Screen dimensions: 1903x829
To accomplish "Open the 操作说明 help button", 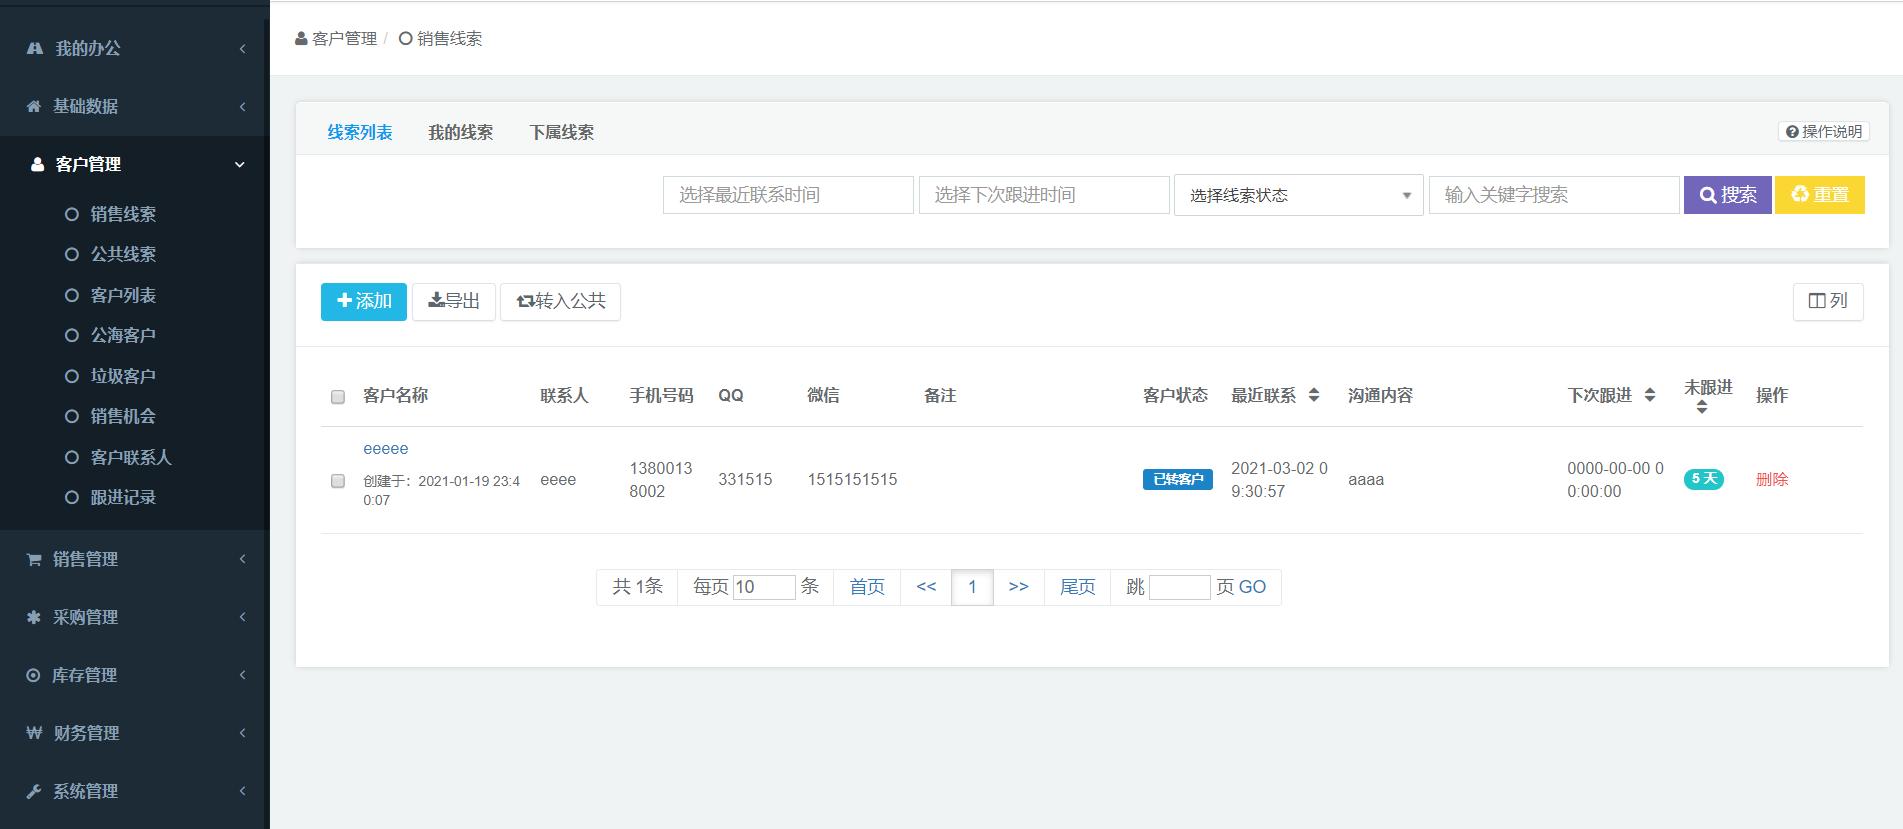I will (x=1824, y=132).
